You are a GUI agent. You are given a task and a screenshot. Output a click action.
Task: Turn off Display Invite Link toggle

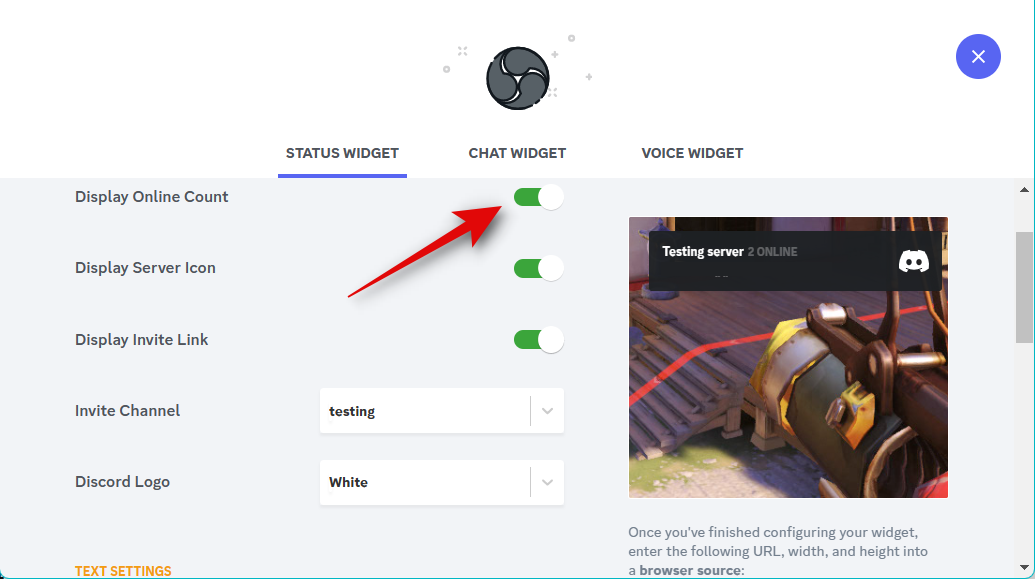point(539,339)
